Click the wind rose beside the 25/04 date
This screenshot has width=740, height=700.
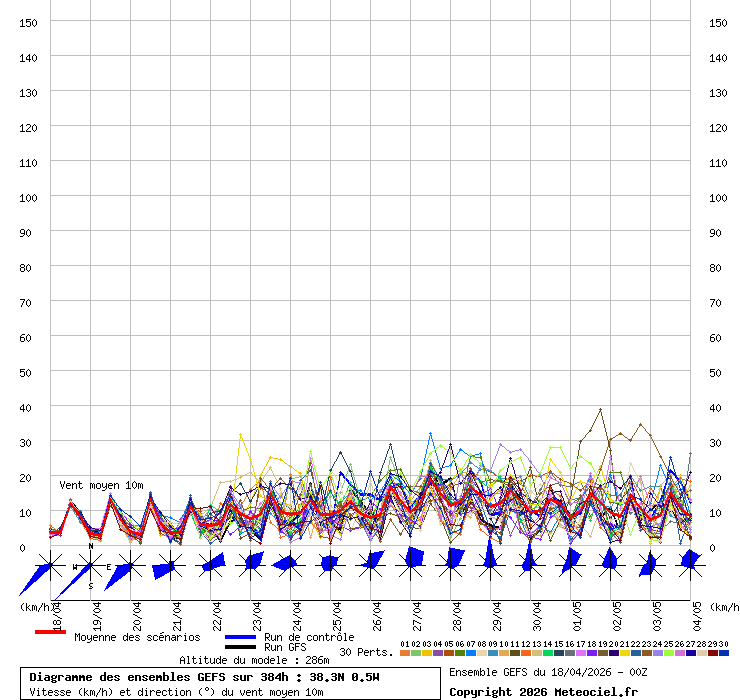(330, 564)
